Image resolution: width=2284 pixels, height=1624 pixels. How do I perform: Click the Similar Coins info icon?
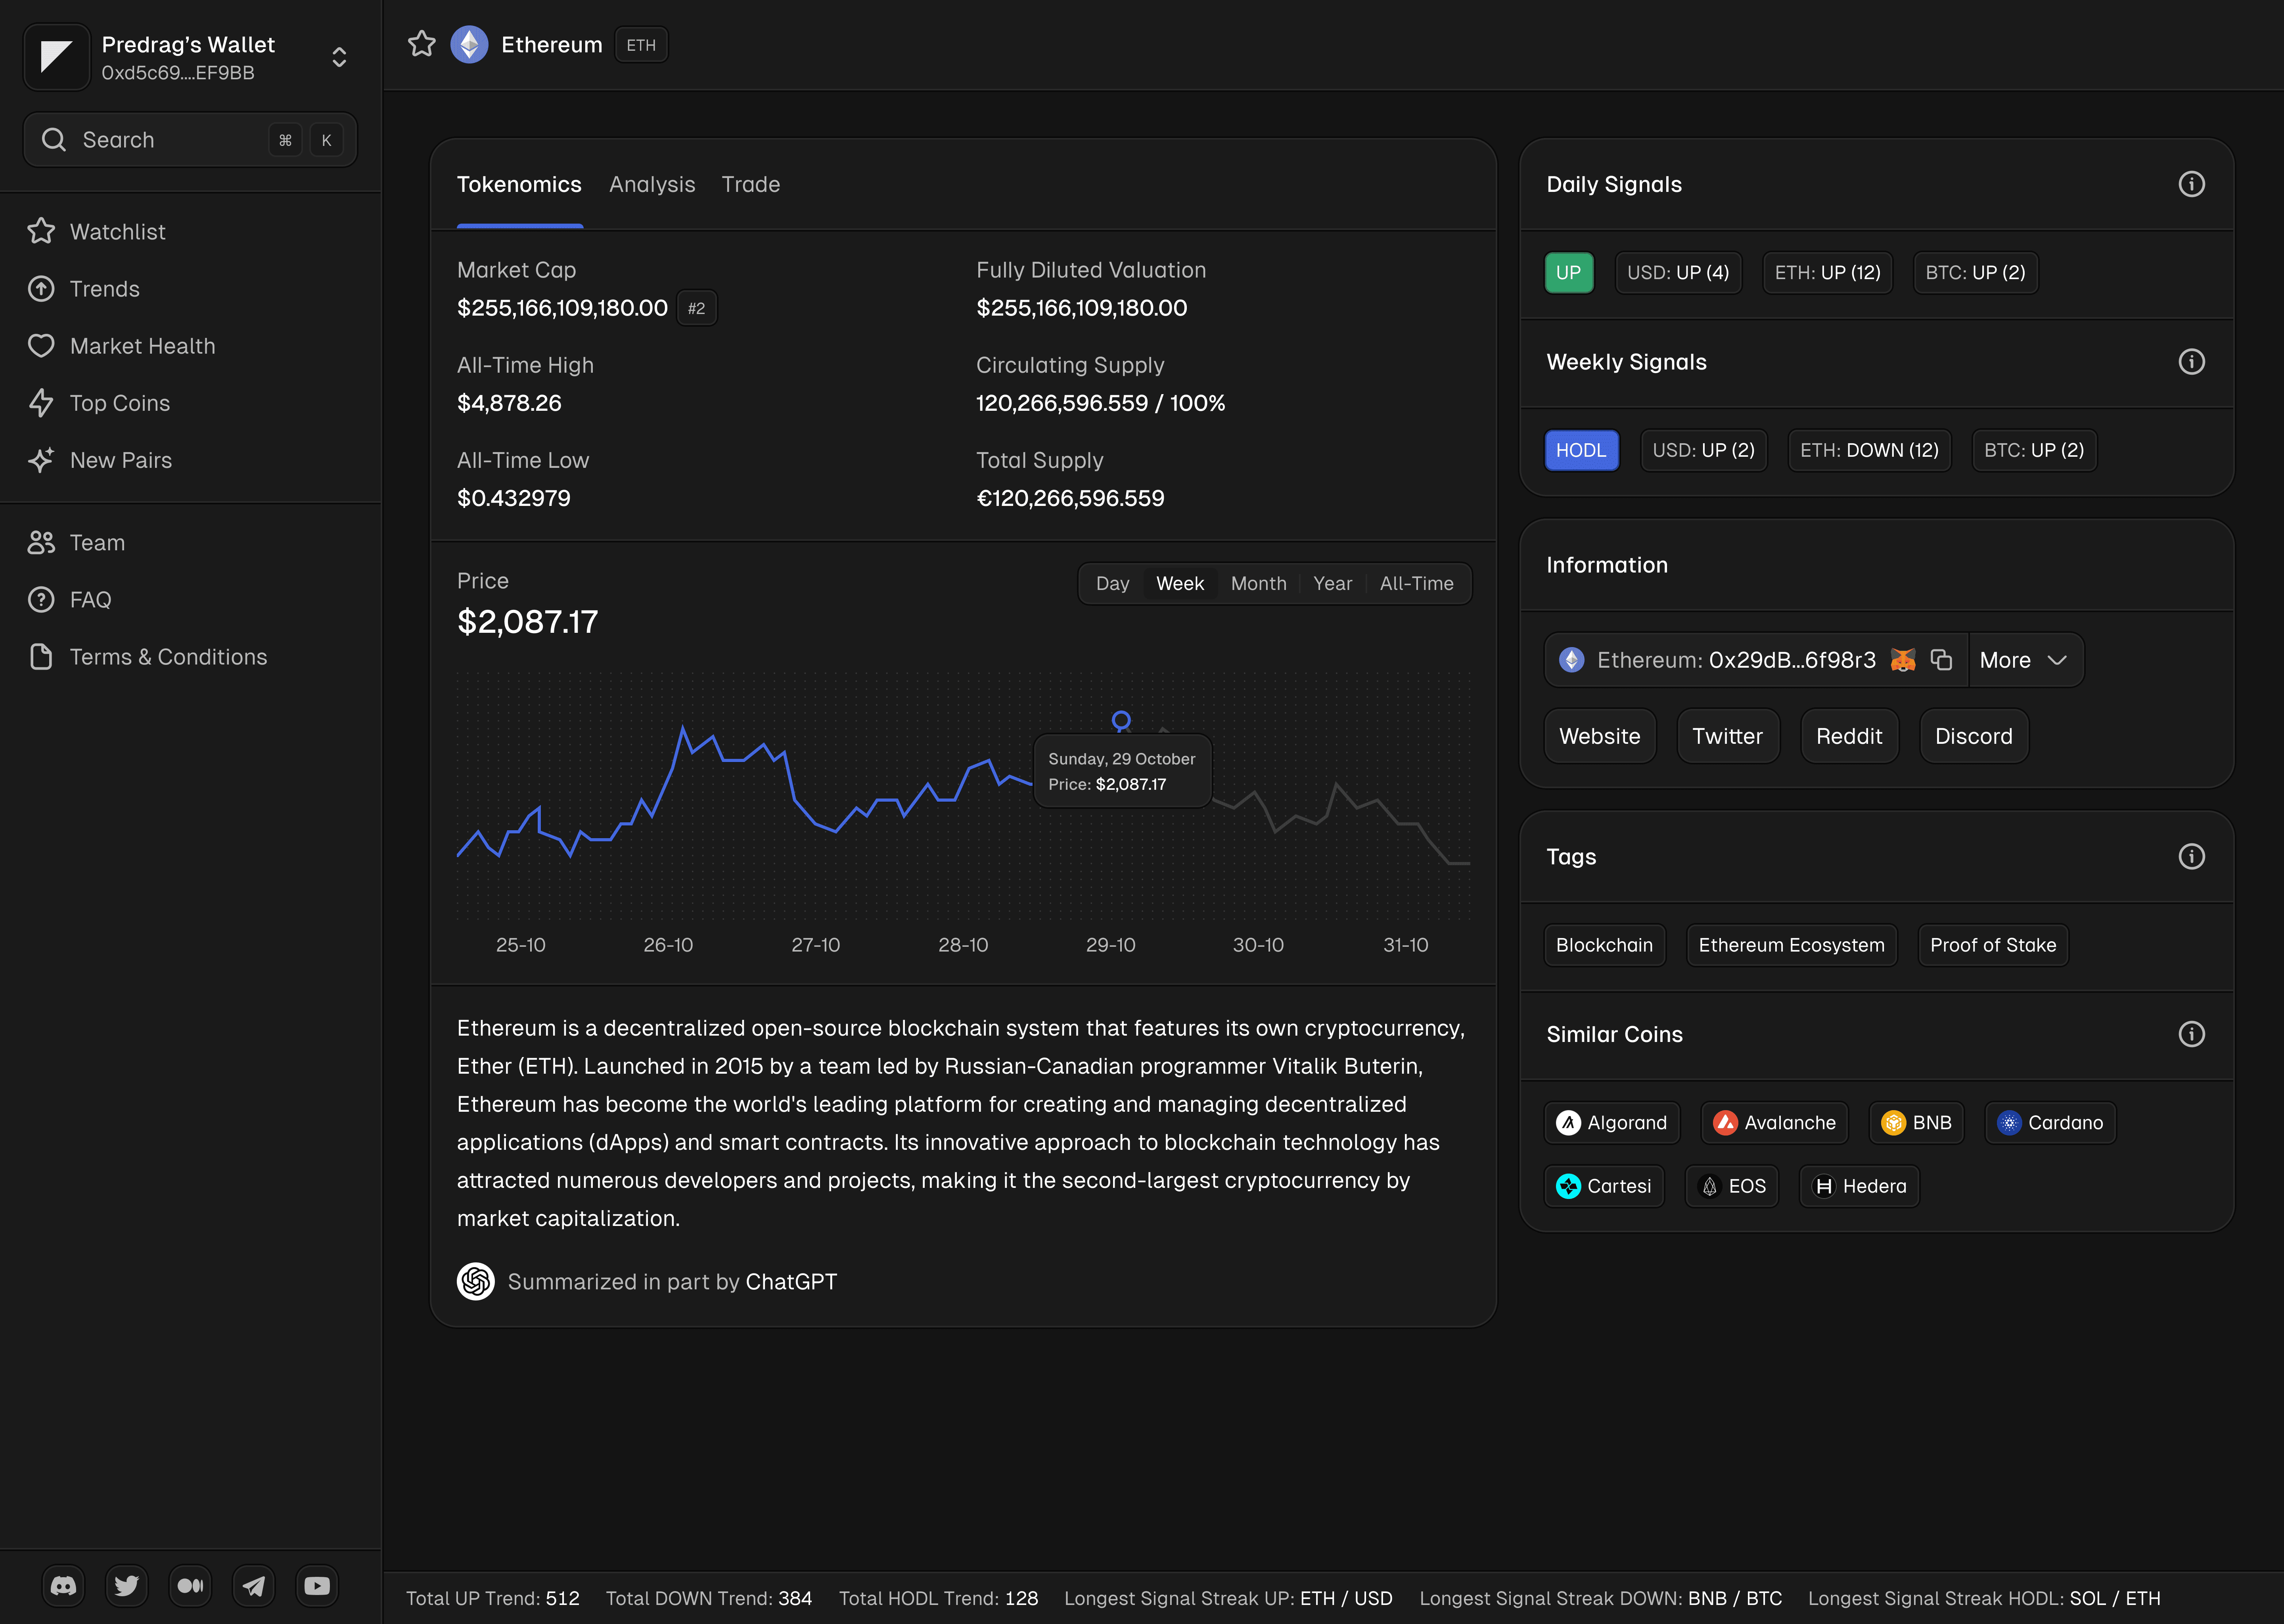pos(2191,1034)
